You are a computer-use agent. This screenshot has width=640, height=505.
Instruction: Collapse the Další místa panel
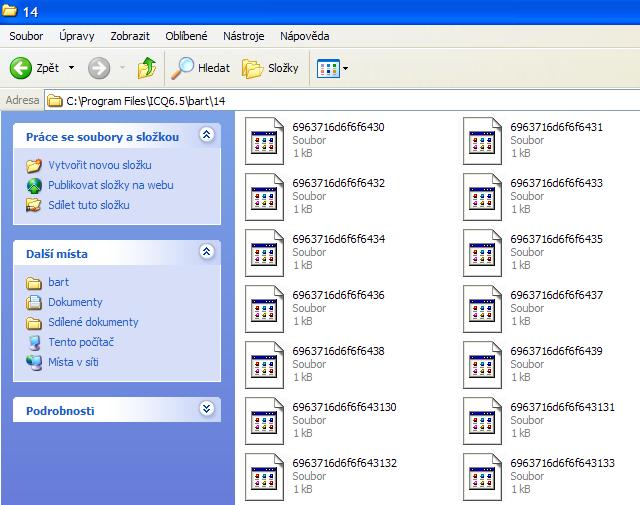pos(206,252)
